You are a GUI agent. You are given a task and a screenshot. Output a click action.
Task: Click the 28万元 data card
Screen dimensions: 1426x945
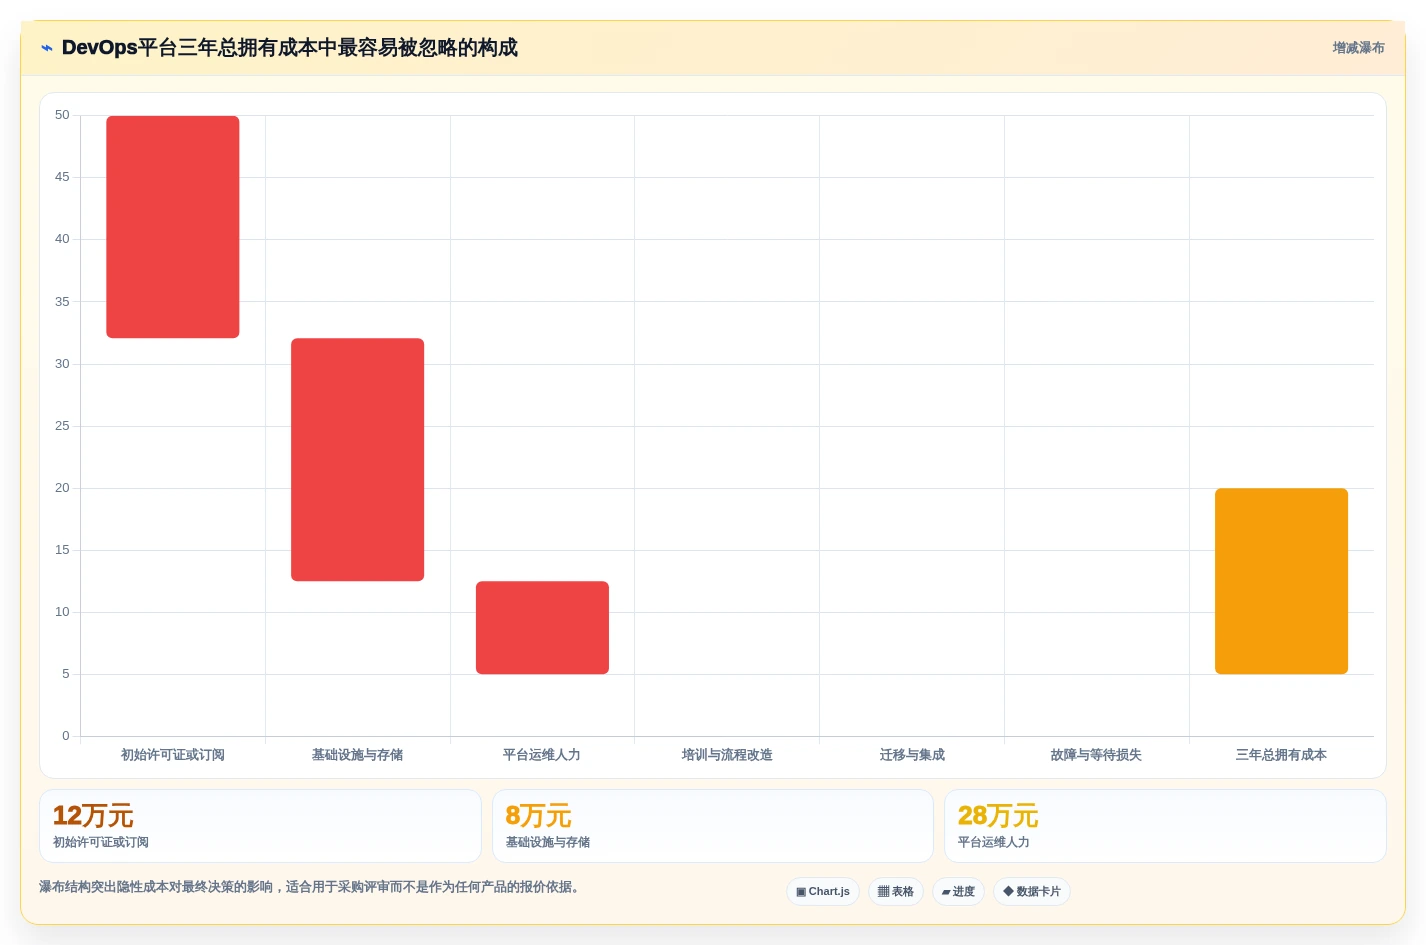(x=1165, y=826)
